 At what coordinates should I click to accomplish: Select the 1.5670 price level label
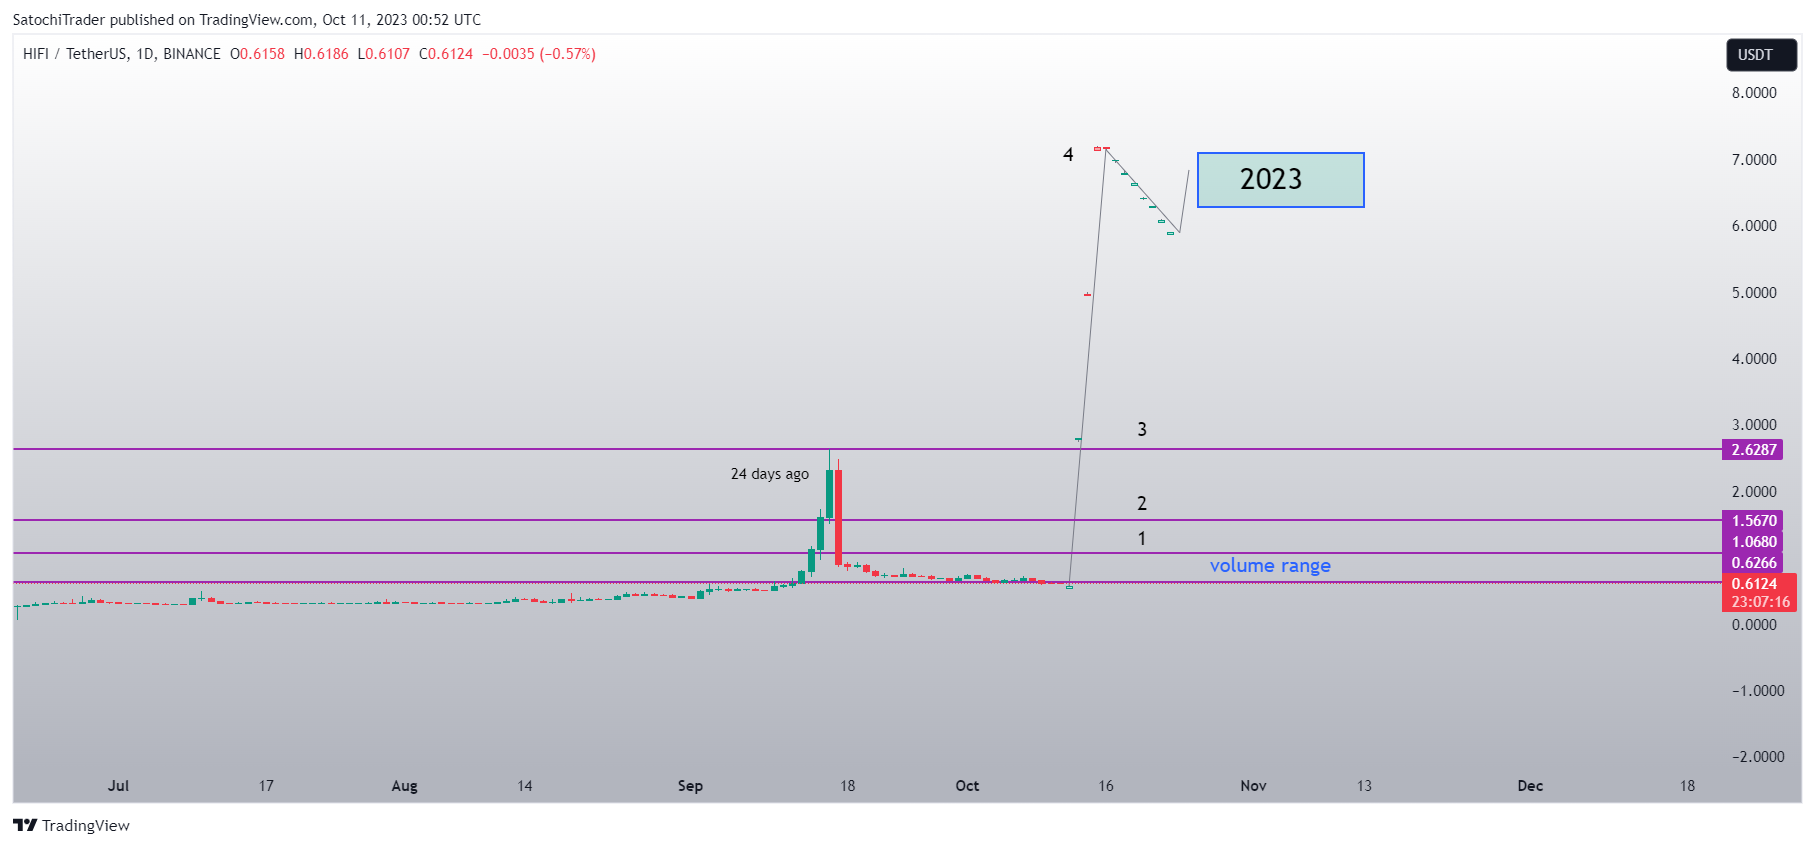[1753, 521]
